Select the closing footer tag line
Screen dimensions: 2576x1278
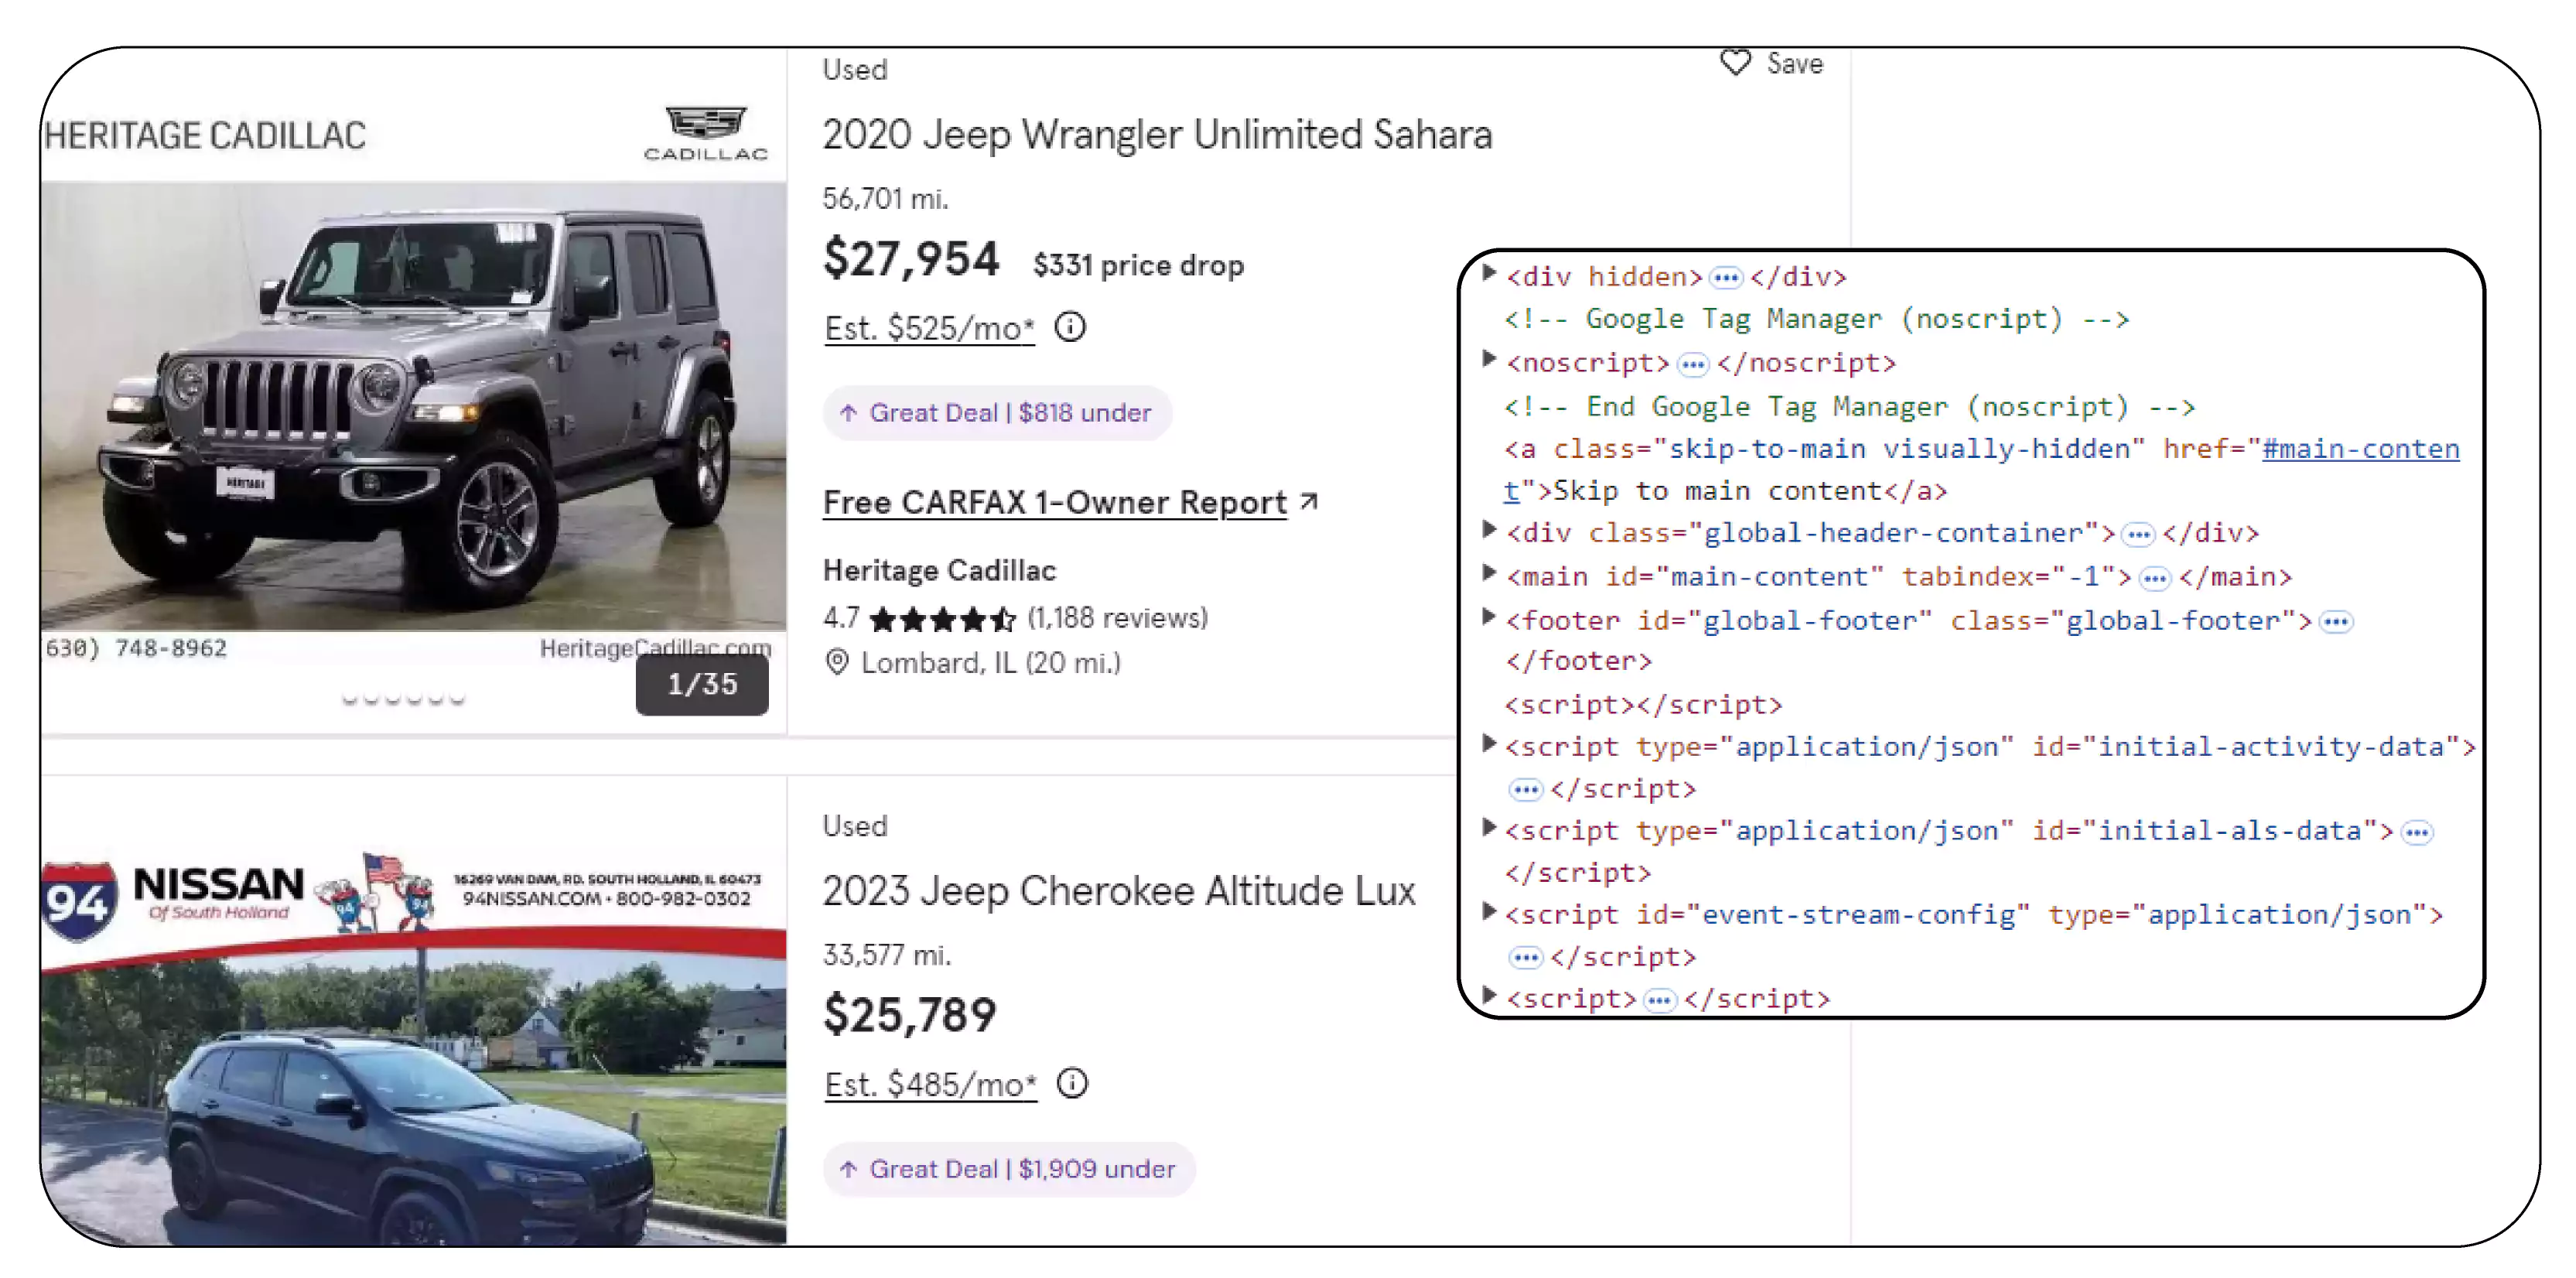pos(1578,661)
